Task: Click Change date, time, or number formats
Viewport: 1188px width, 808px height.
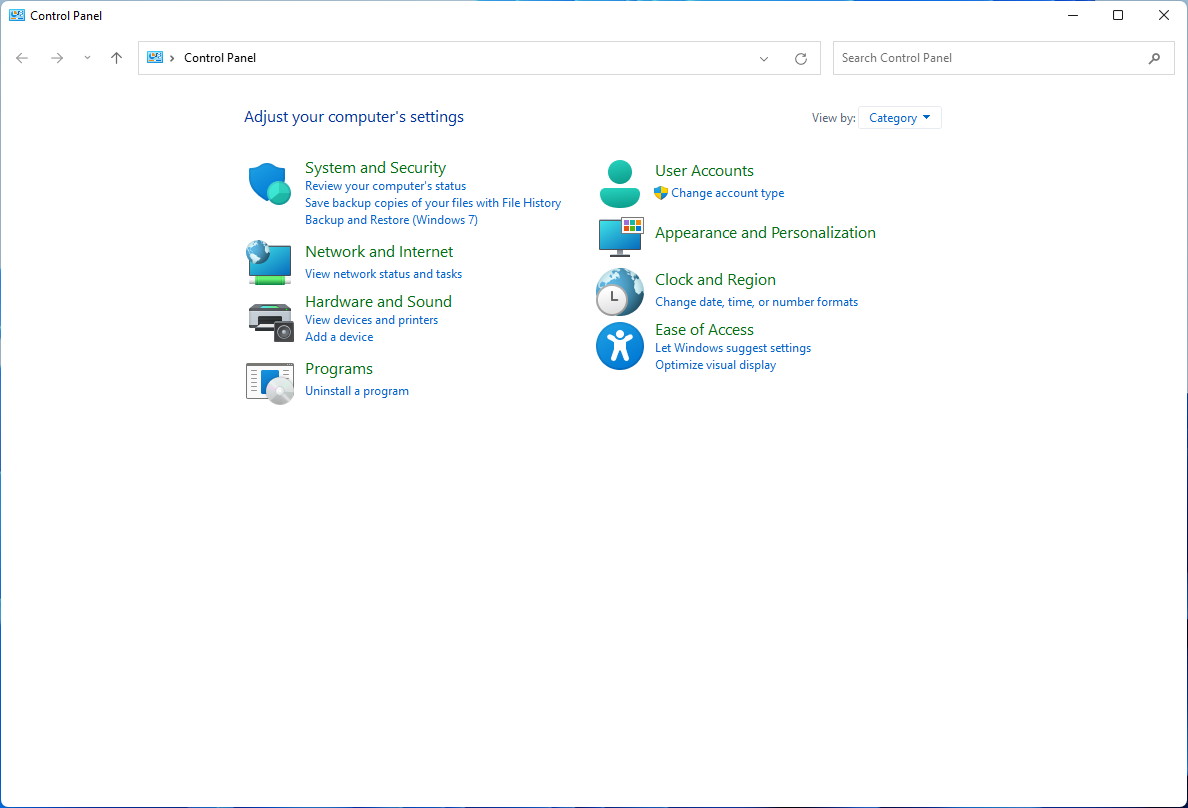Action: [x=756, y=302]
